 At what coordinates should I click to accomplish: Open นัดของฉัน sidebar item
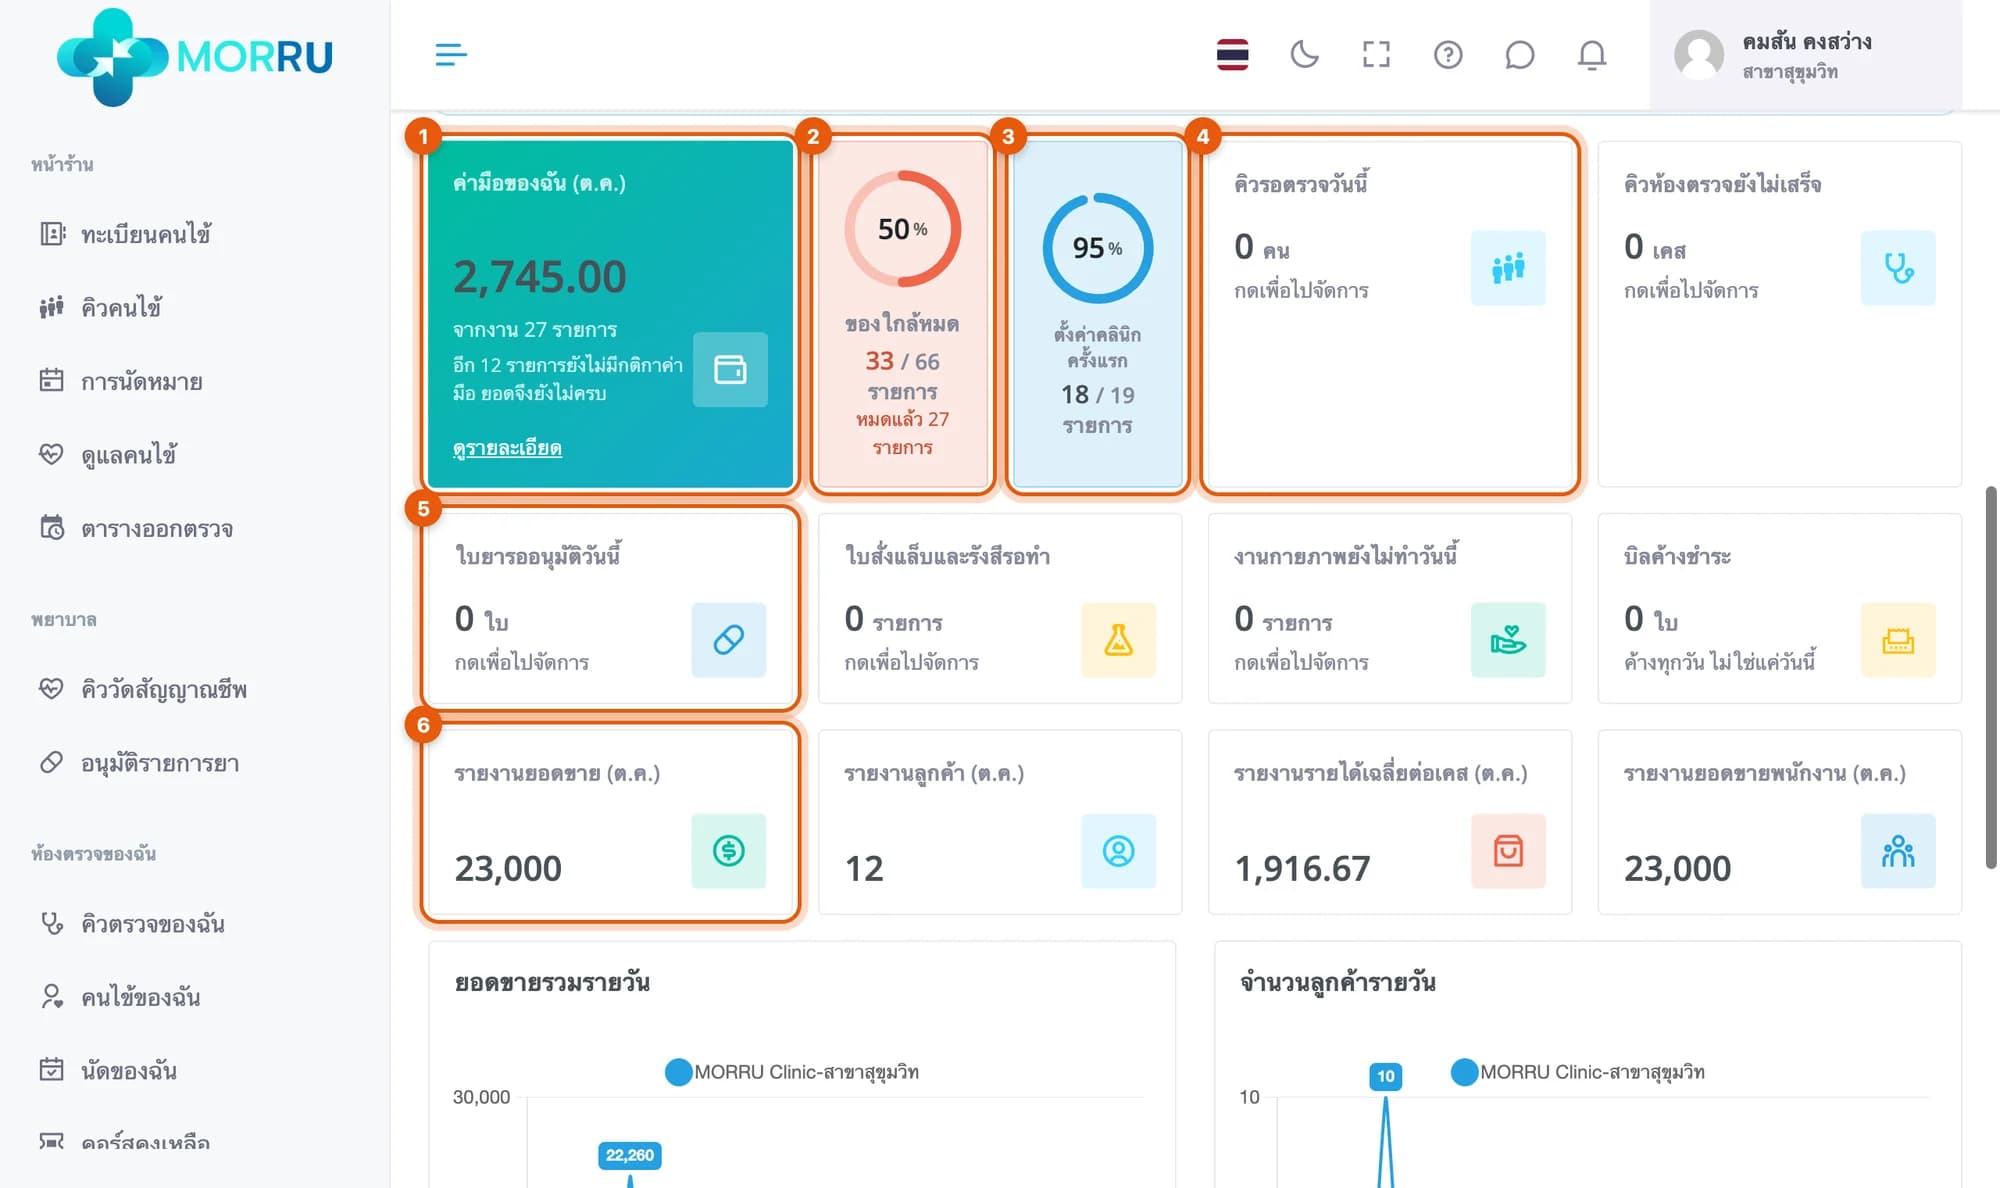point(107,1070)
